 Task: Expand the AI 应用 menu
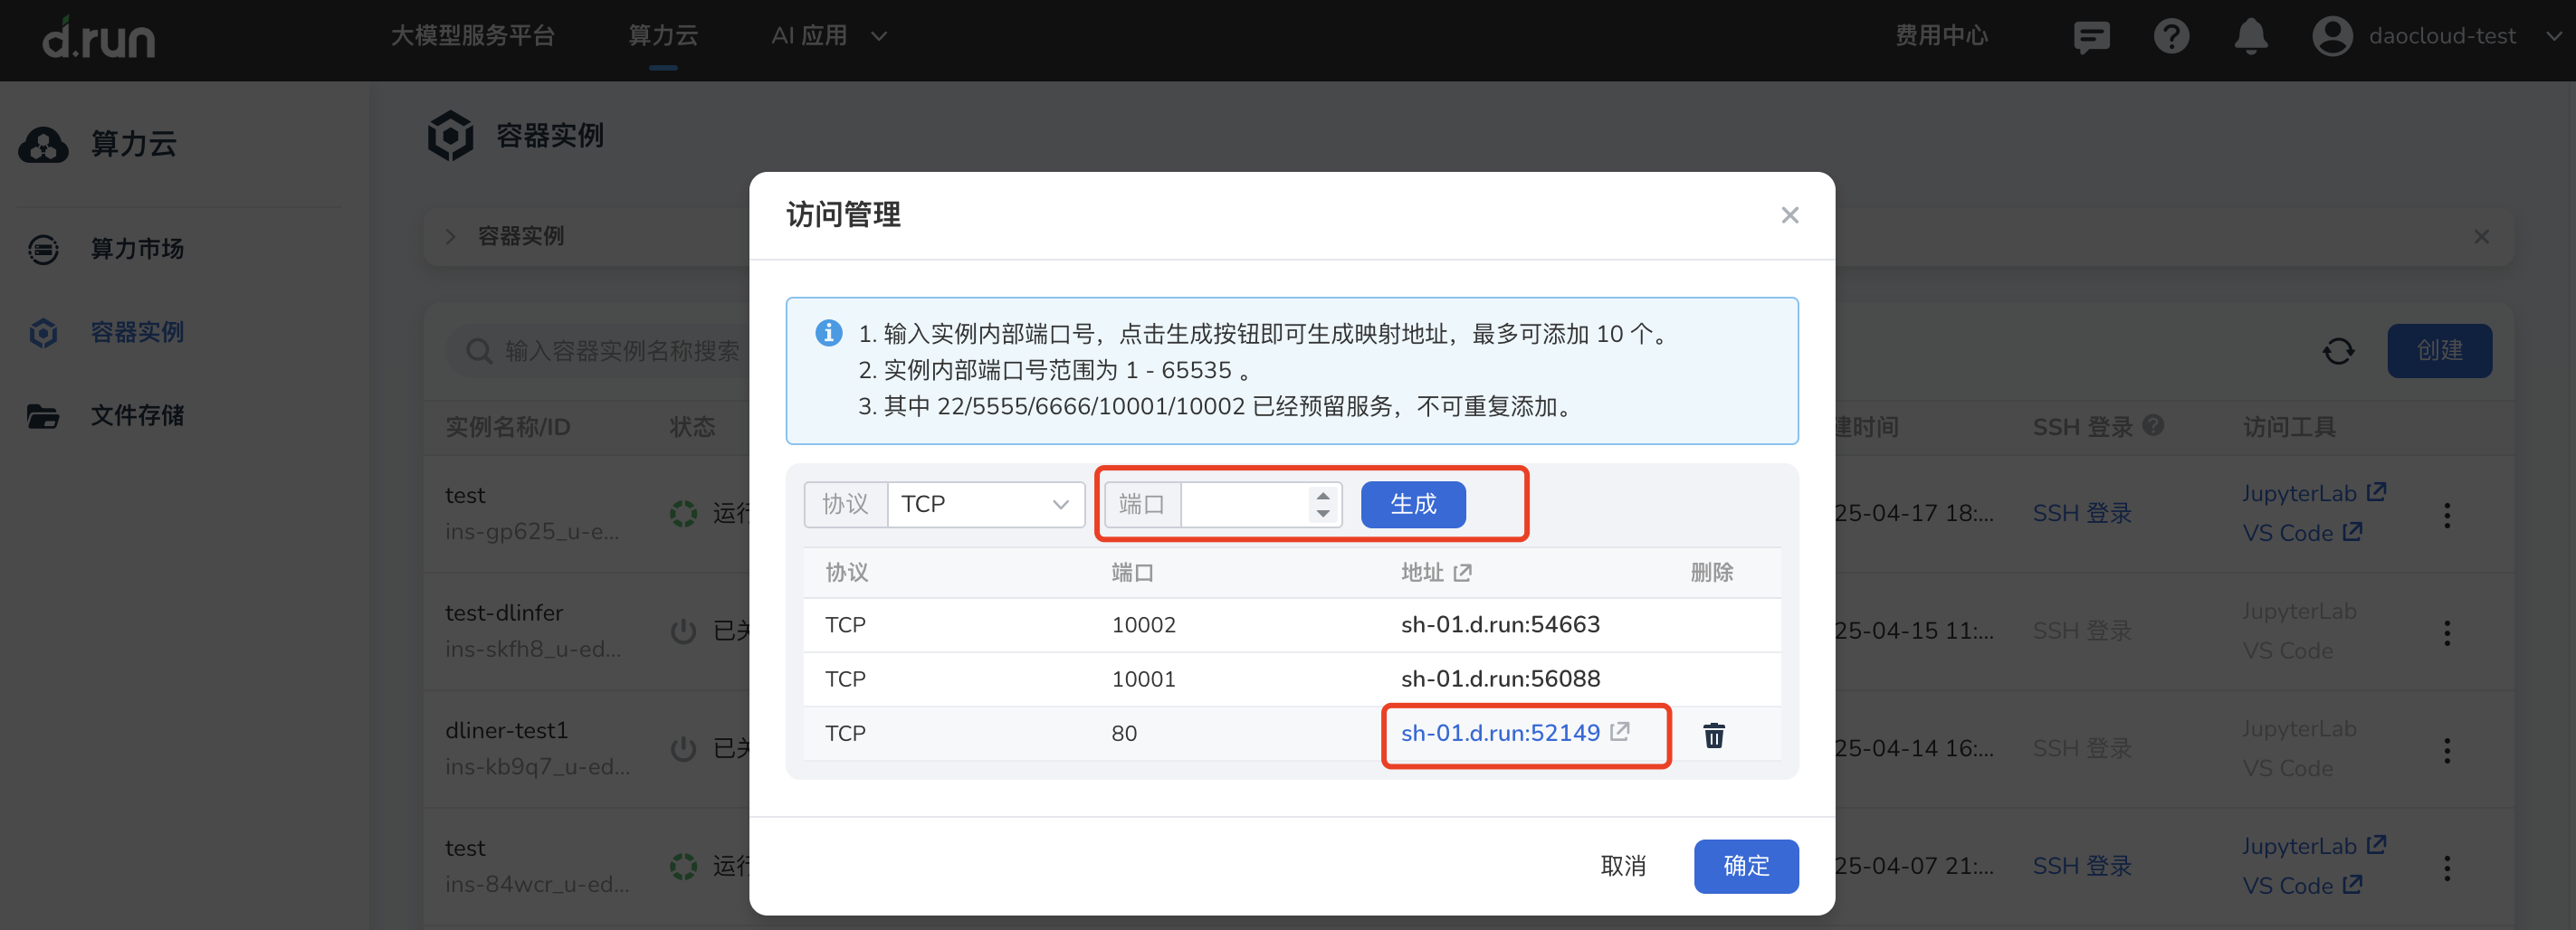click(828, 36)
